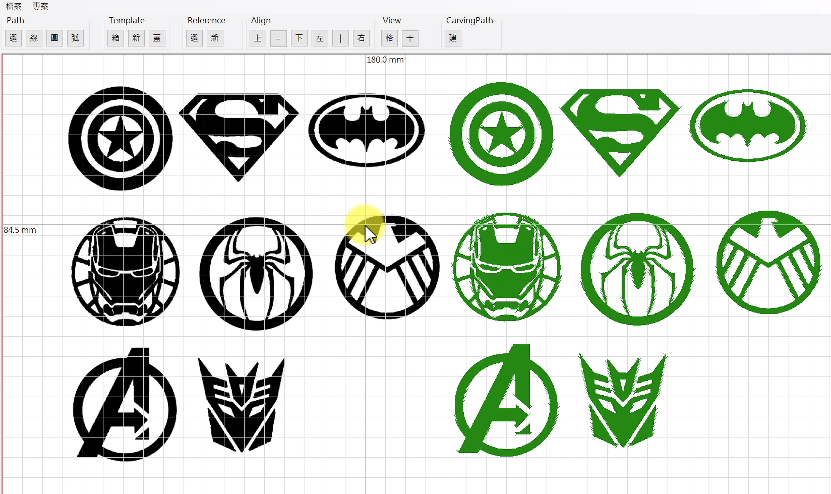
Task: Select the green Captain America shield logo
Action: point(501,134)
